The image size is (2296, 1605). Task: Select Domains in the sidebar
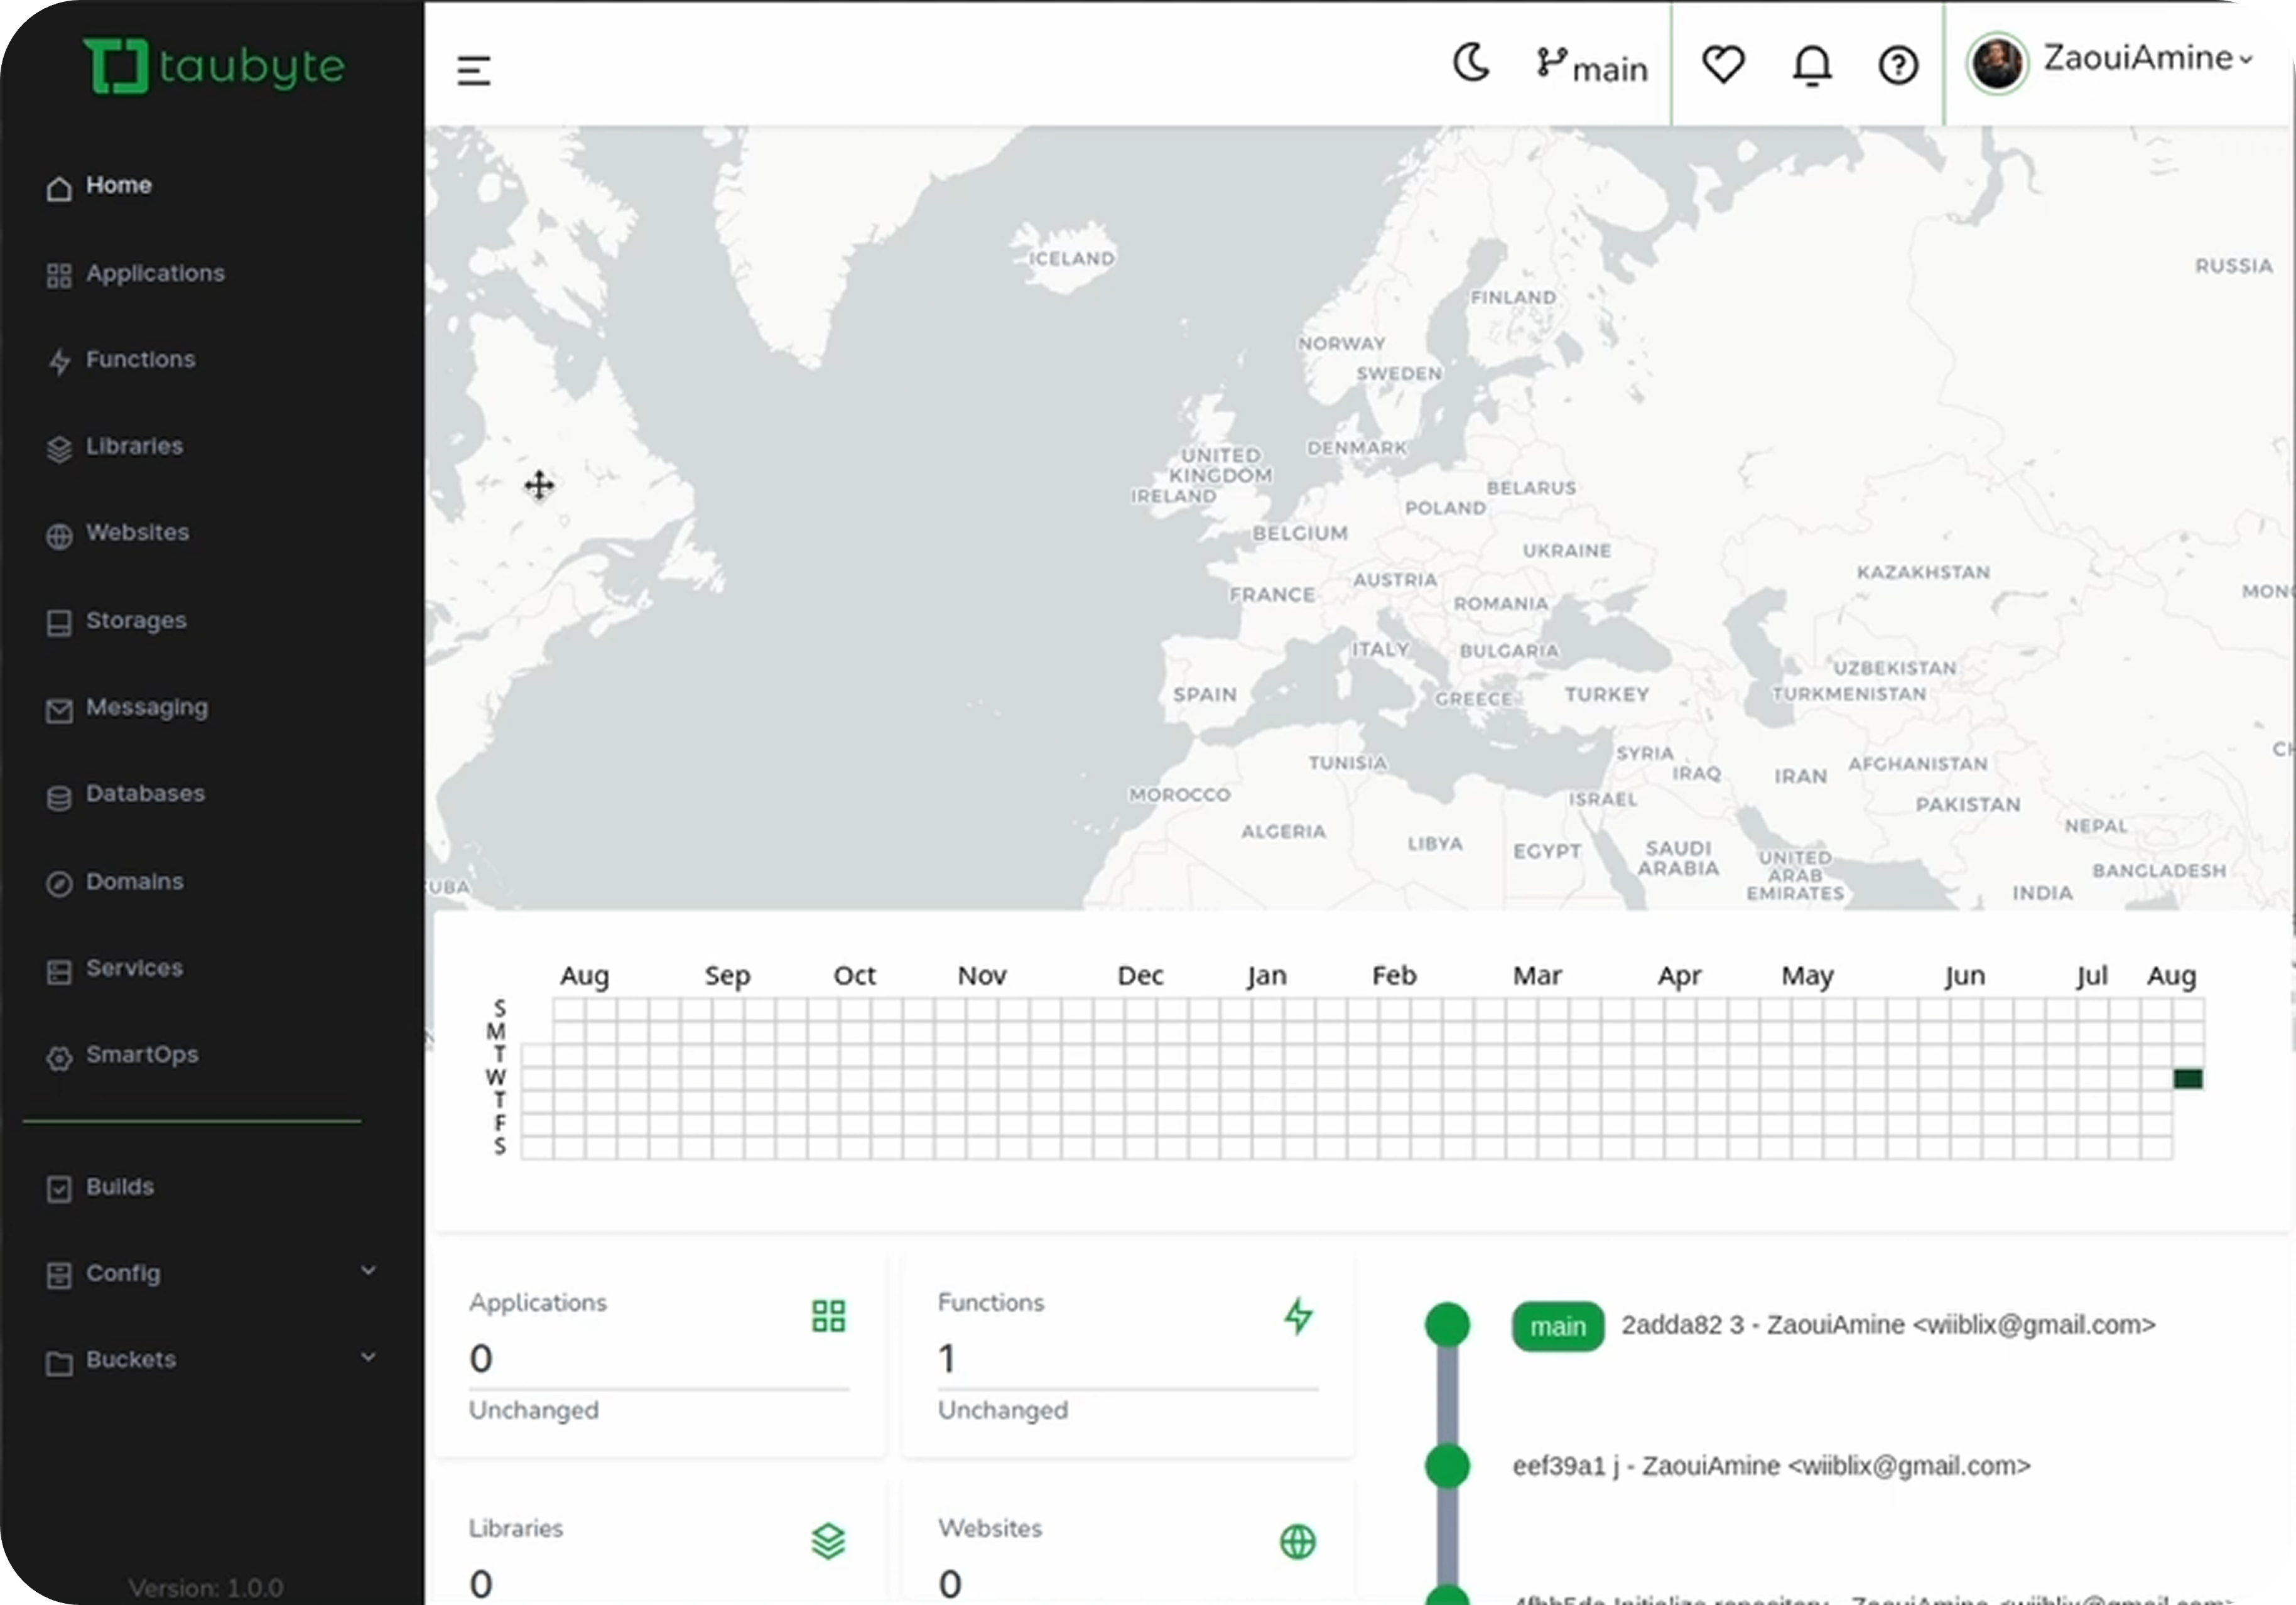[x=134, y=882]
